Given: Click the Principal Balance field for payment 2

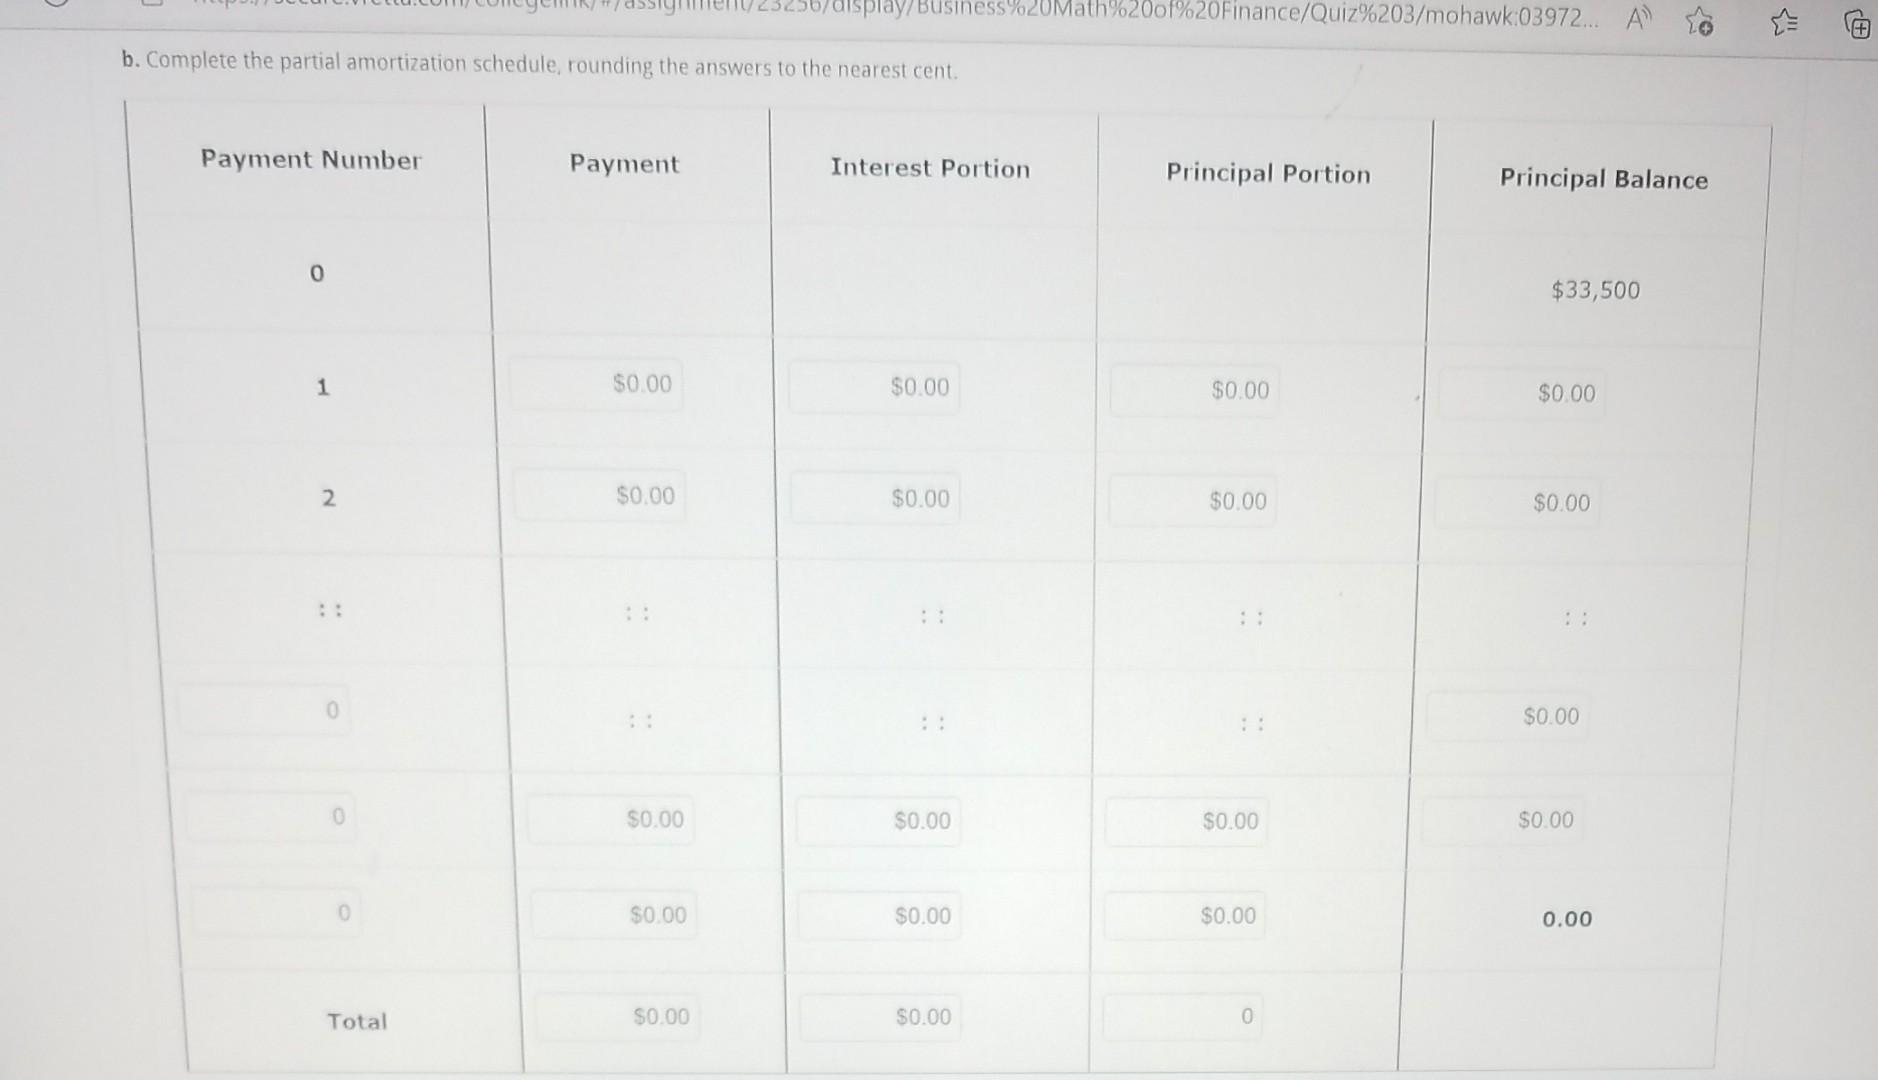Looking at the screenshot, I should (1516, 505).
